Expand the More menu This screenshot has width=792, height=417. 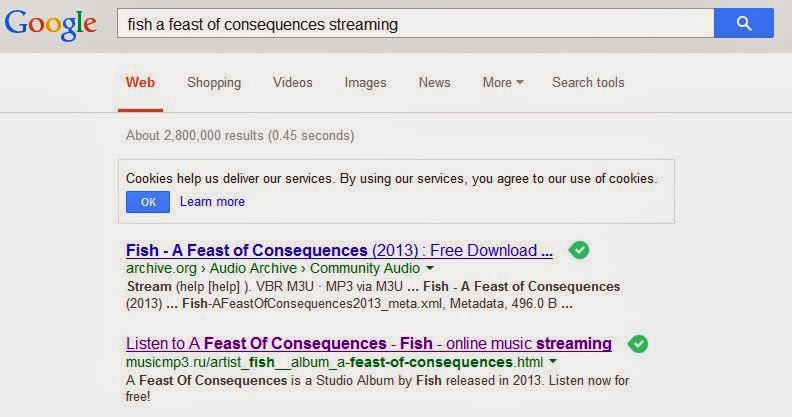pos(503,82)
